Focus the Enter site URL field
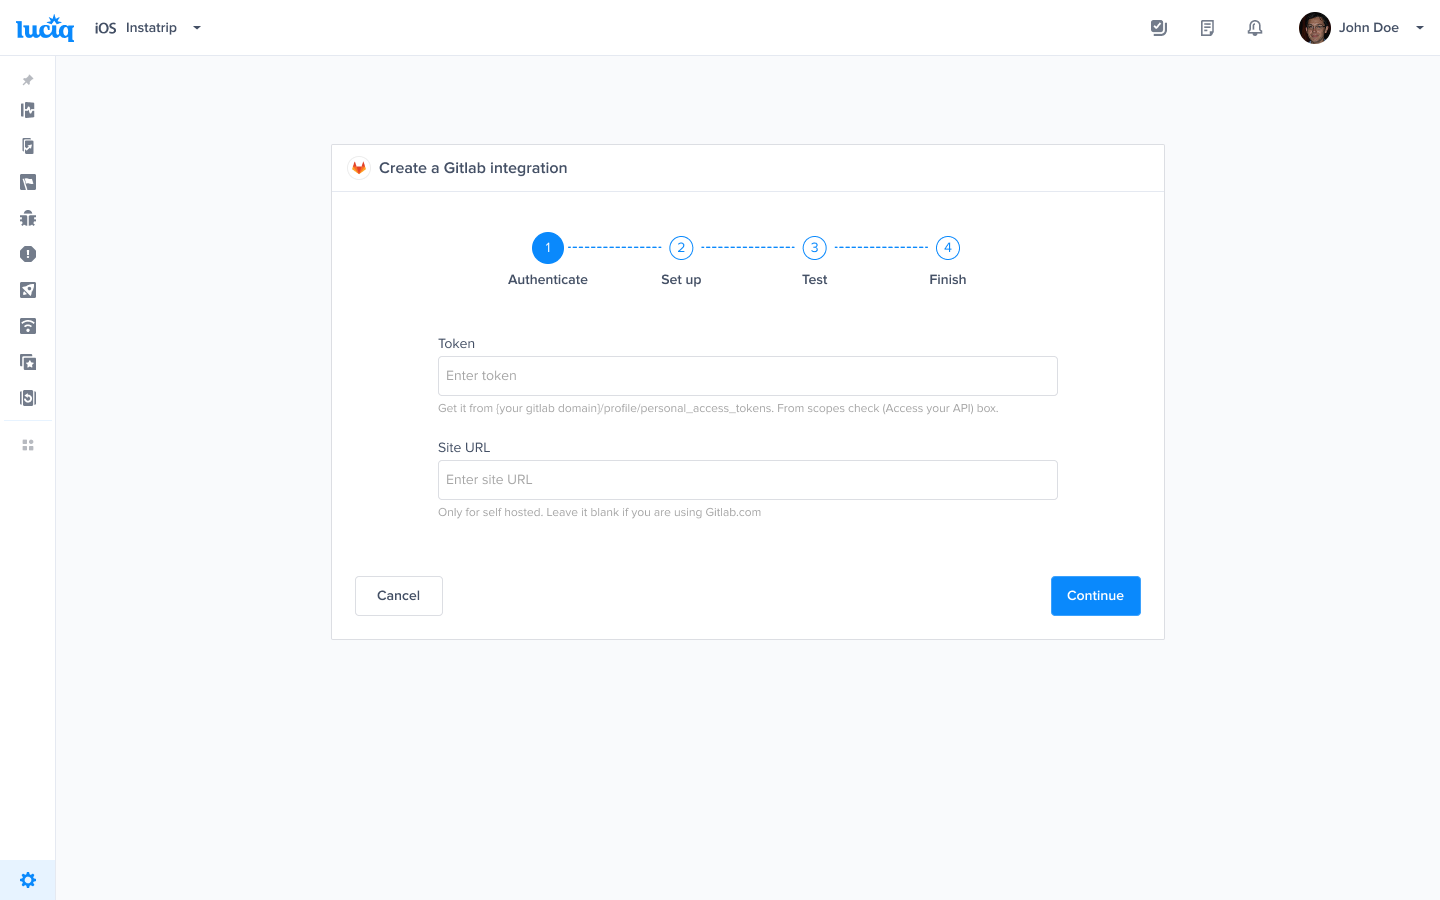The width and height of the screenshot is (1440, 900). (748, 480)
